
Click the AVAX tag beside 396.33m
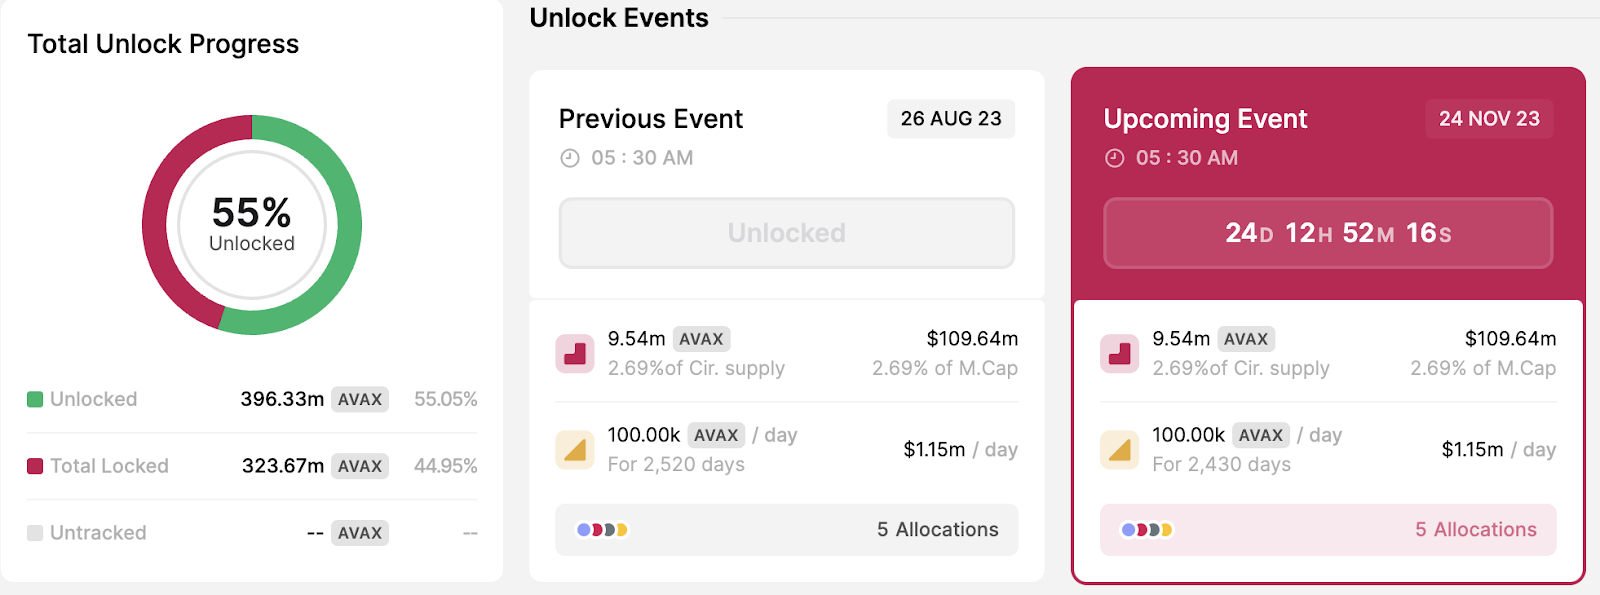tap(360, 400)
